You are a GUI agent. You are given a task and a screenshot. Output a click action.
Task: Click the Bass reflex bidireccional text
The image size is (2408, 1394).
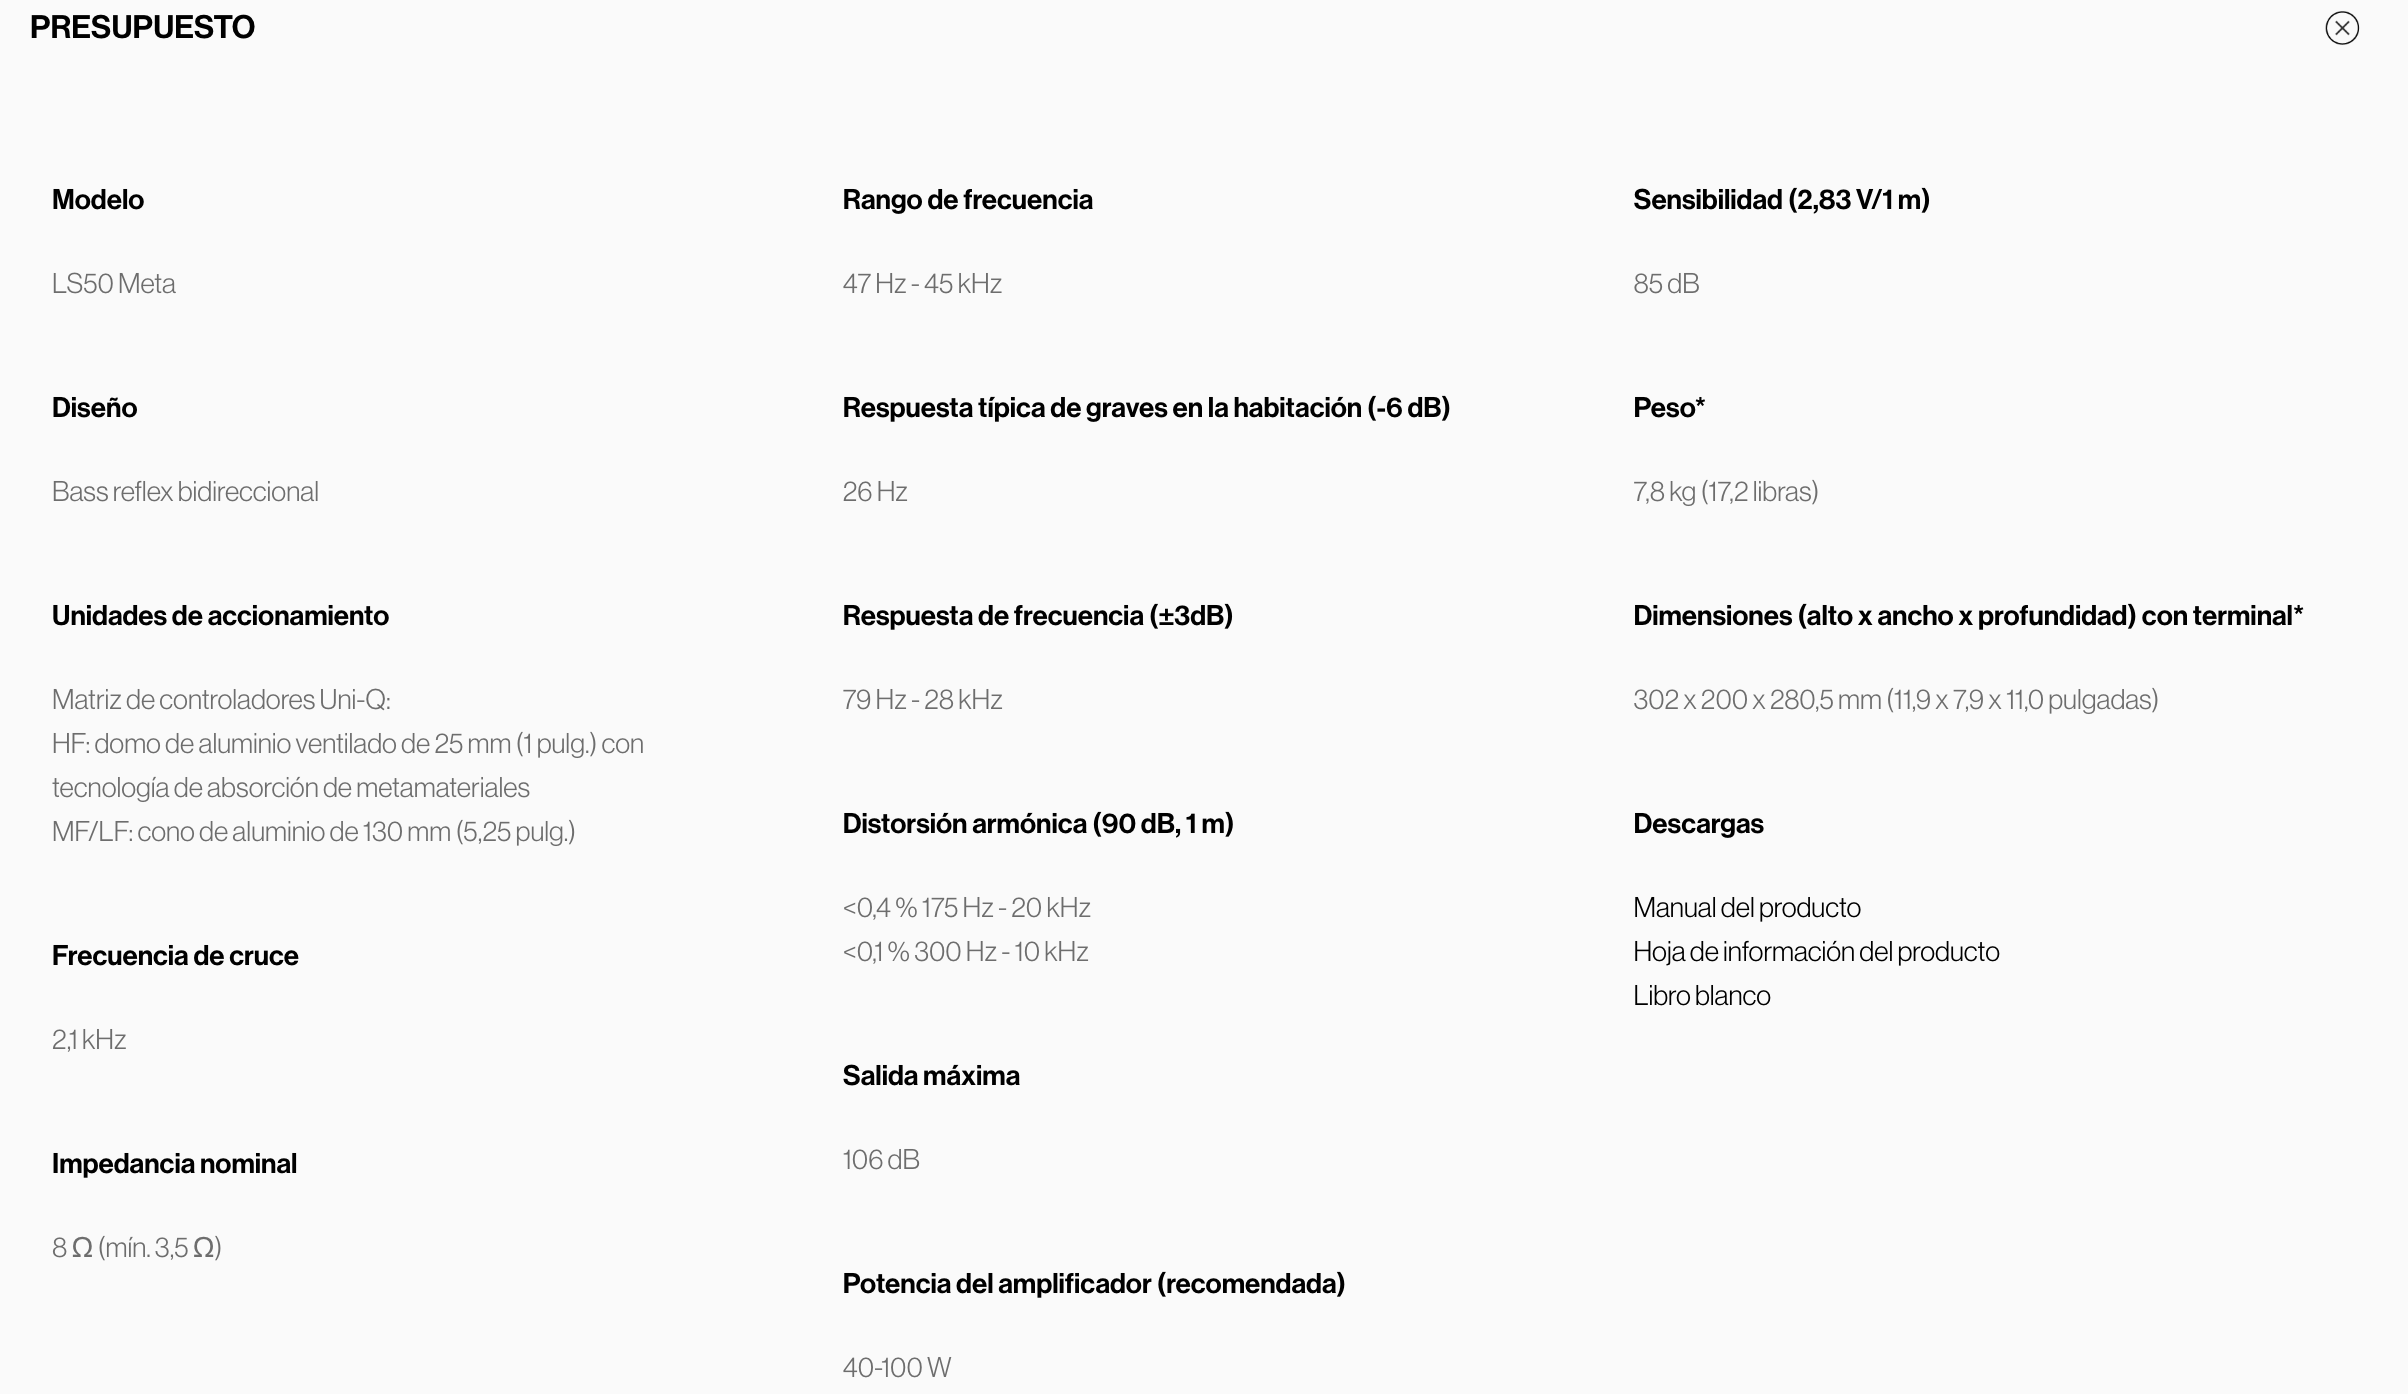185,492
